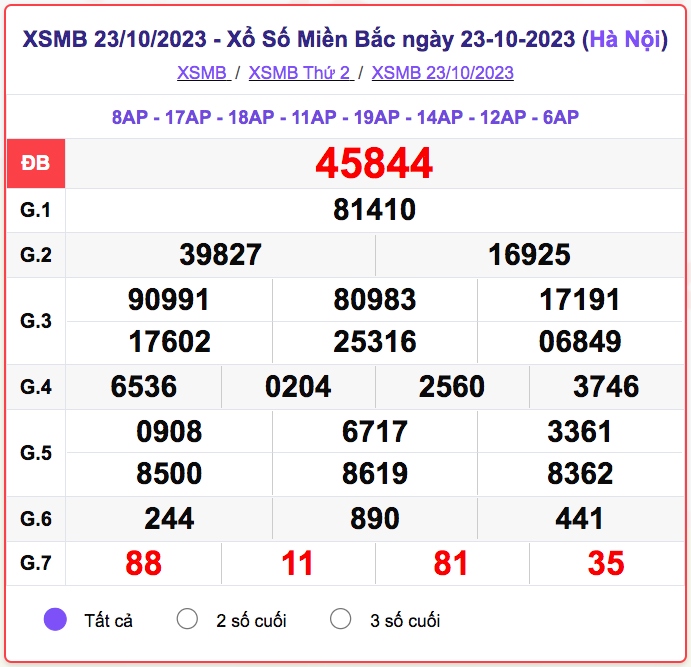Screen dimensions: 691x667
Task: Click third prize number 17602
Action: 169,342
